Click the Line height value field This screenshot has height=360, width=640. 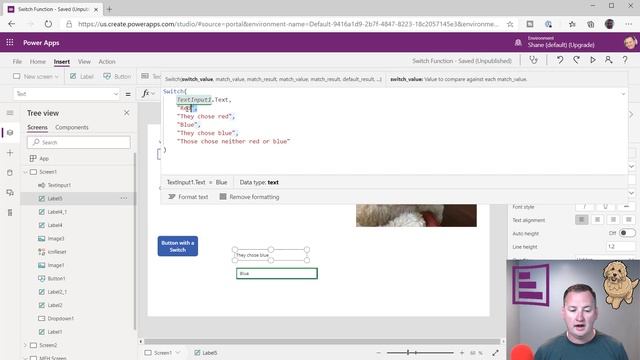point(620,247)
